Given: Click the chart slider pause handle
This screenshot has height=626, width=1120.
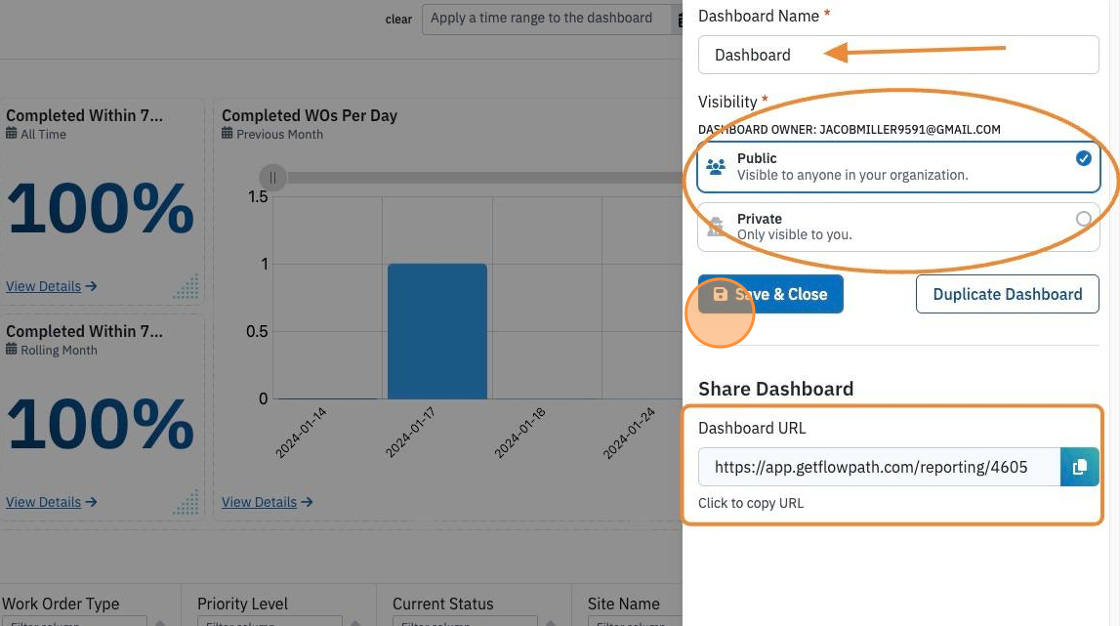Looking at the screenshot, I should coord(272,177).
